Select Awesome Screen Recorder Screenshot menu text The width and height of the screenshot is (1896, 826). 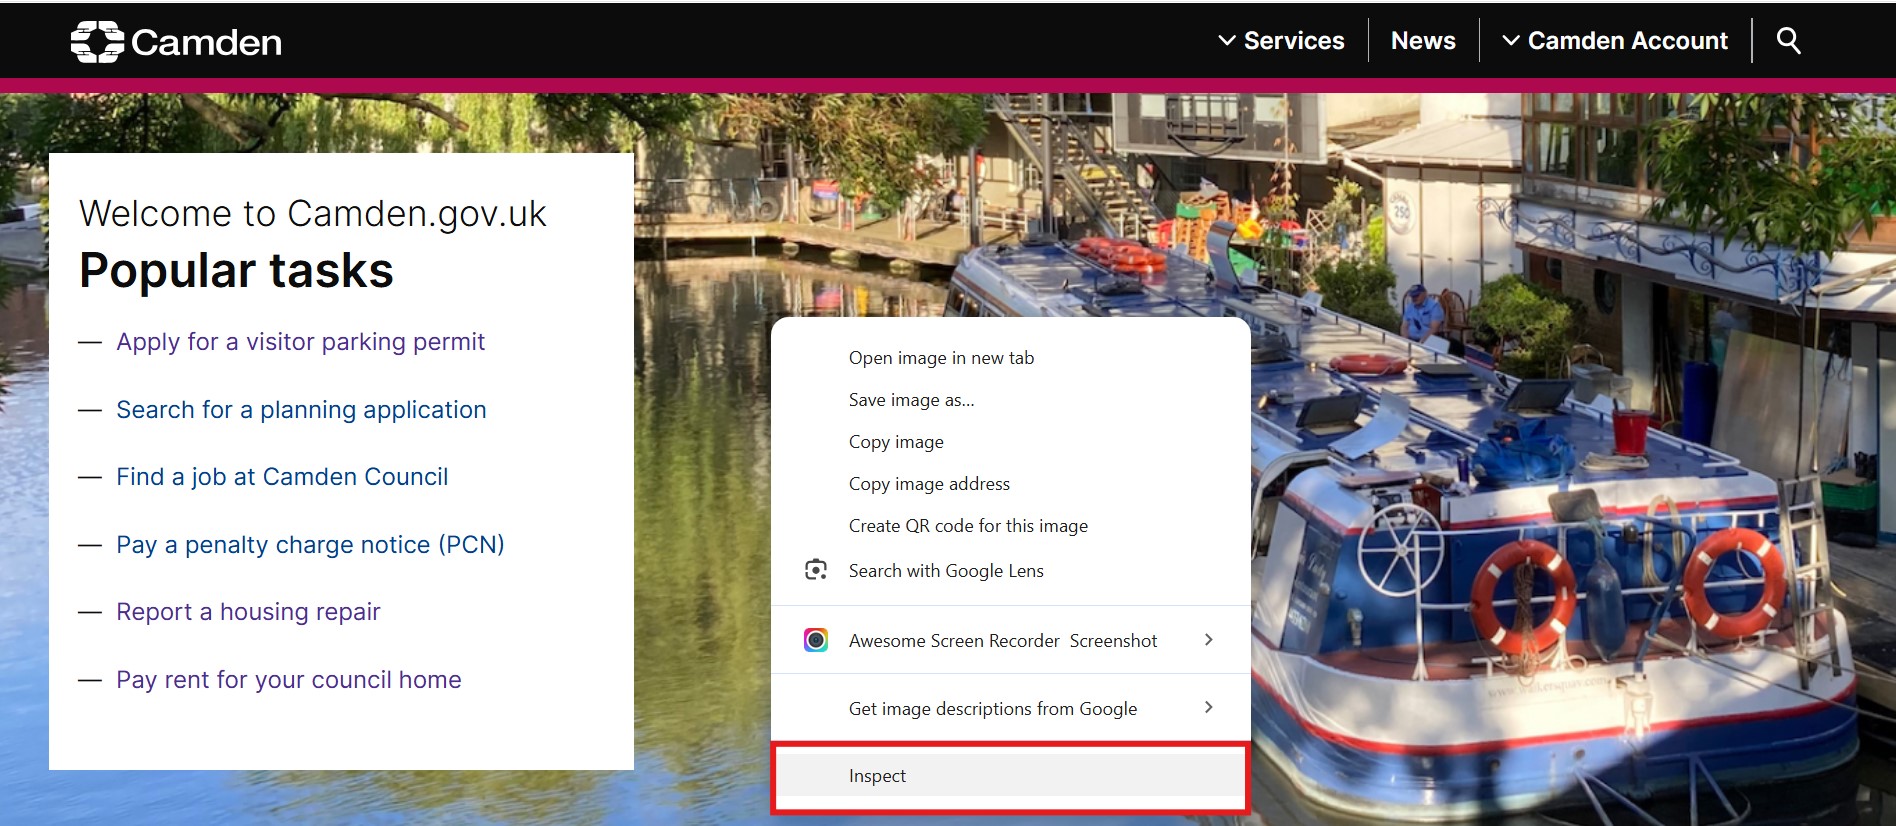click(x=1003, y=641)
